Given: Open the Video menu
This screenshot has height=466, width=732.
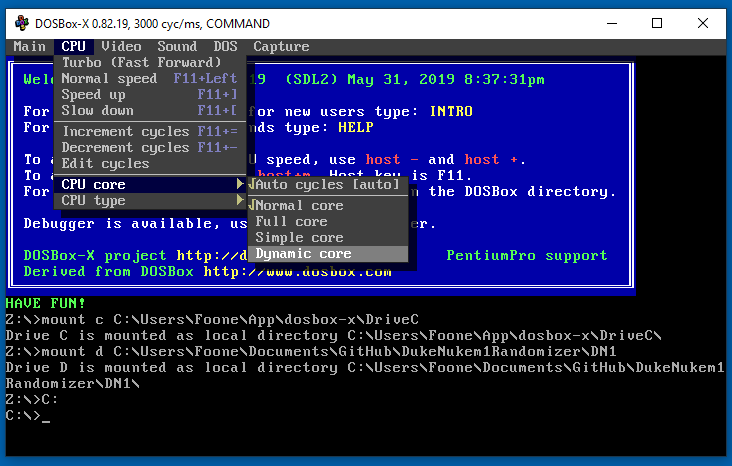Looking at the screenshot, I should tap(121, 46).
